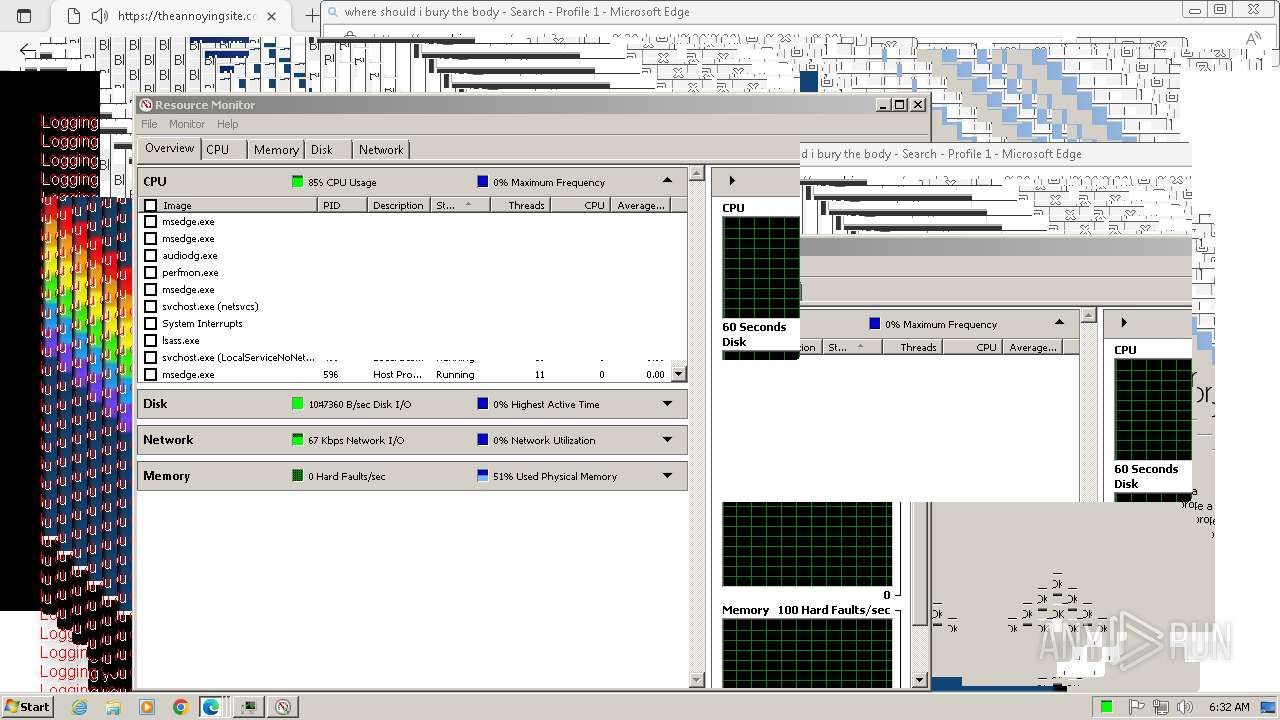Collapse the graphs pane arrow button

(x=732, y=181)
